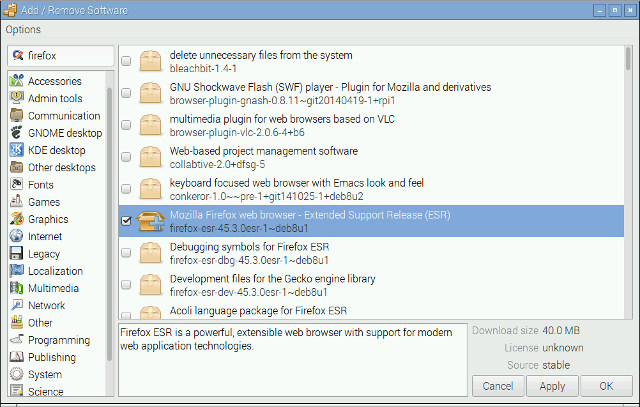The image size is (640, 407).
Task: Click the 'Download size 40.0 MB' value
Action: [x=561, y=330]
